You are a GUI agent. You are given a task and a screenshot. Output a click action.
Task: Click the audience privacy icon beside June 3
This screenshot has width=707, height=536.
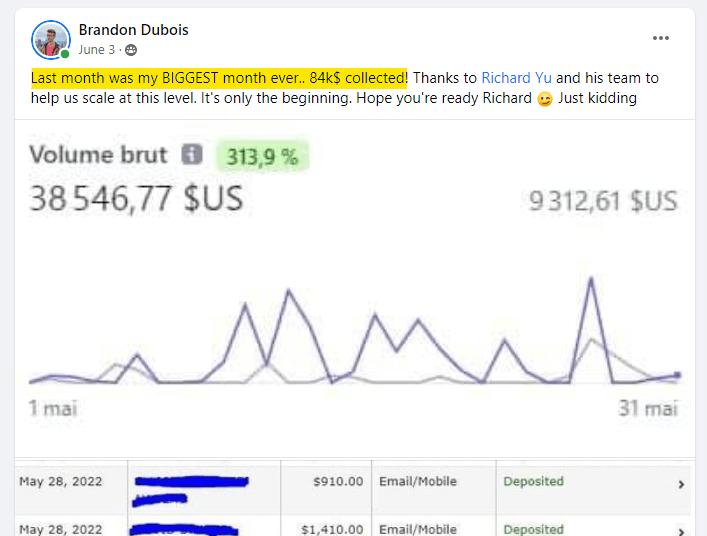click(x=131, y=50)
